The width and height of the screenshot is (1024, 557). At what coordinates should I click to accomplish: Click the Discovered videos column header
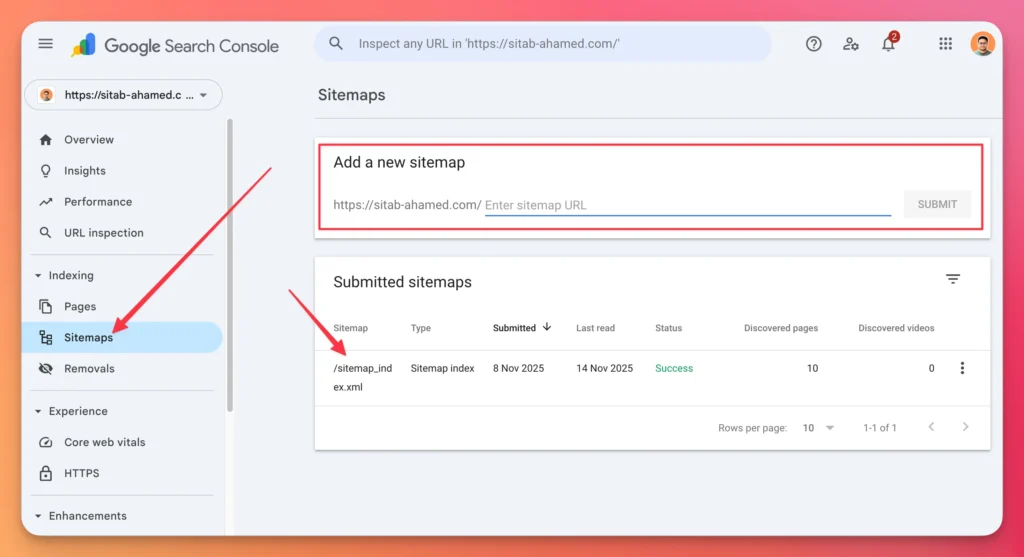pos(896,328)
